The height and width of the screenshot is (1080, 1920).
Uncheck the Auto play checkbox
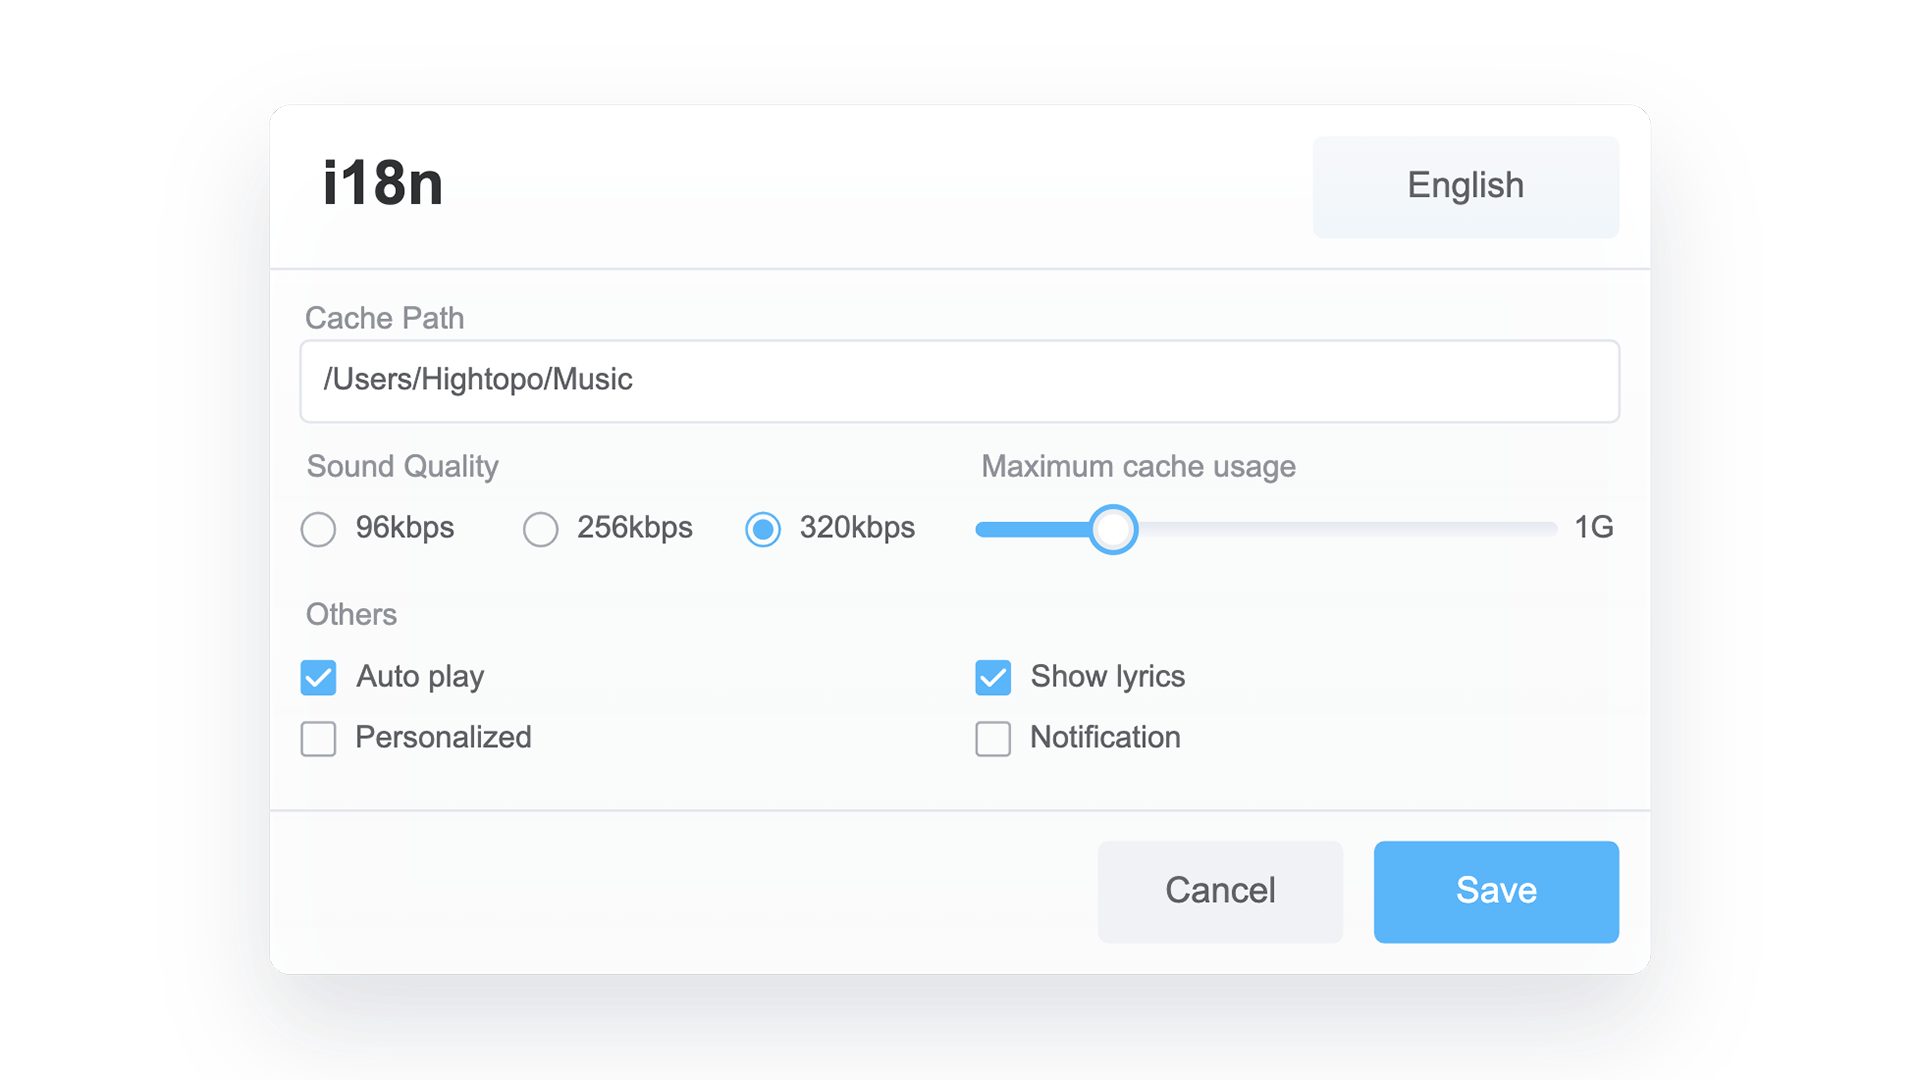coord(319,678)
